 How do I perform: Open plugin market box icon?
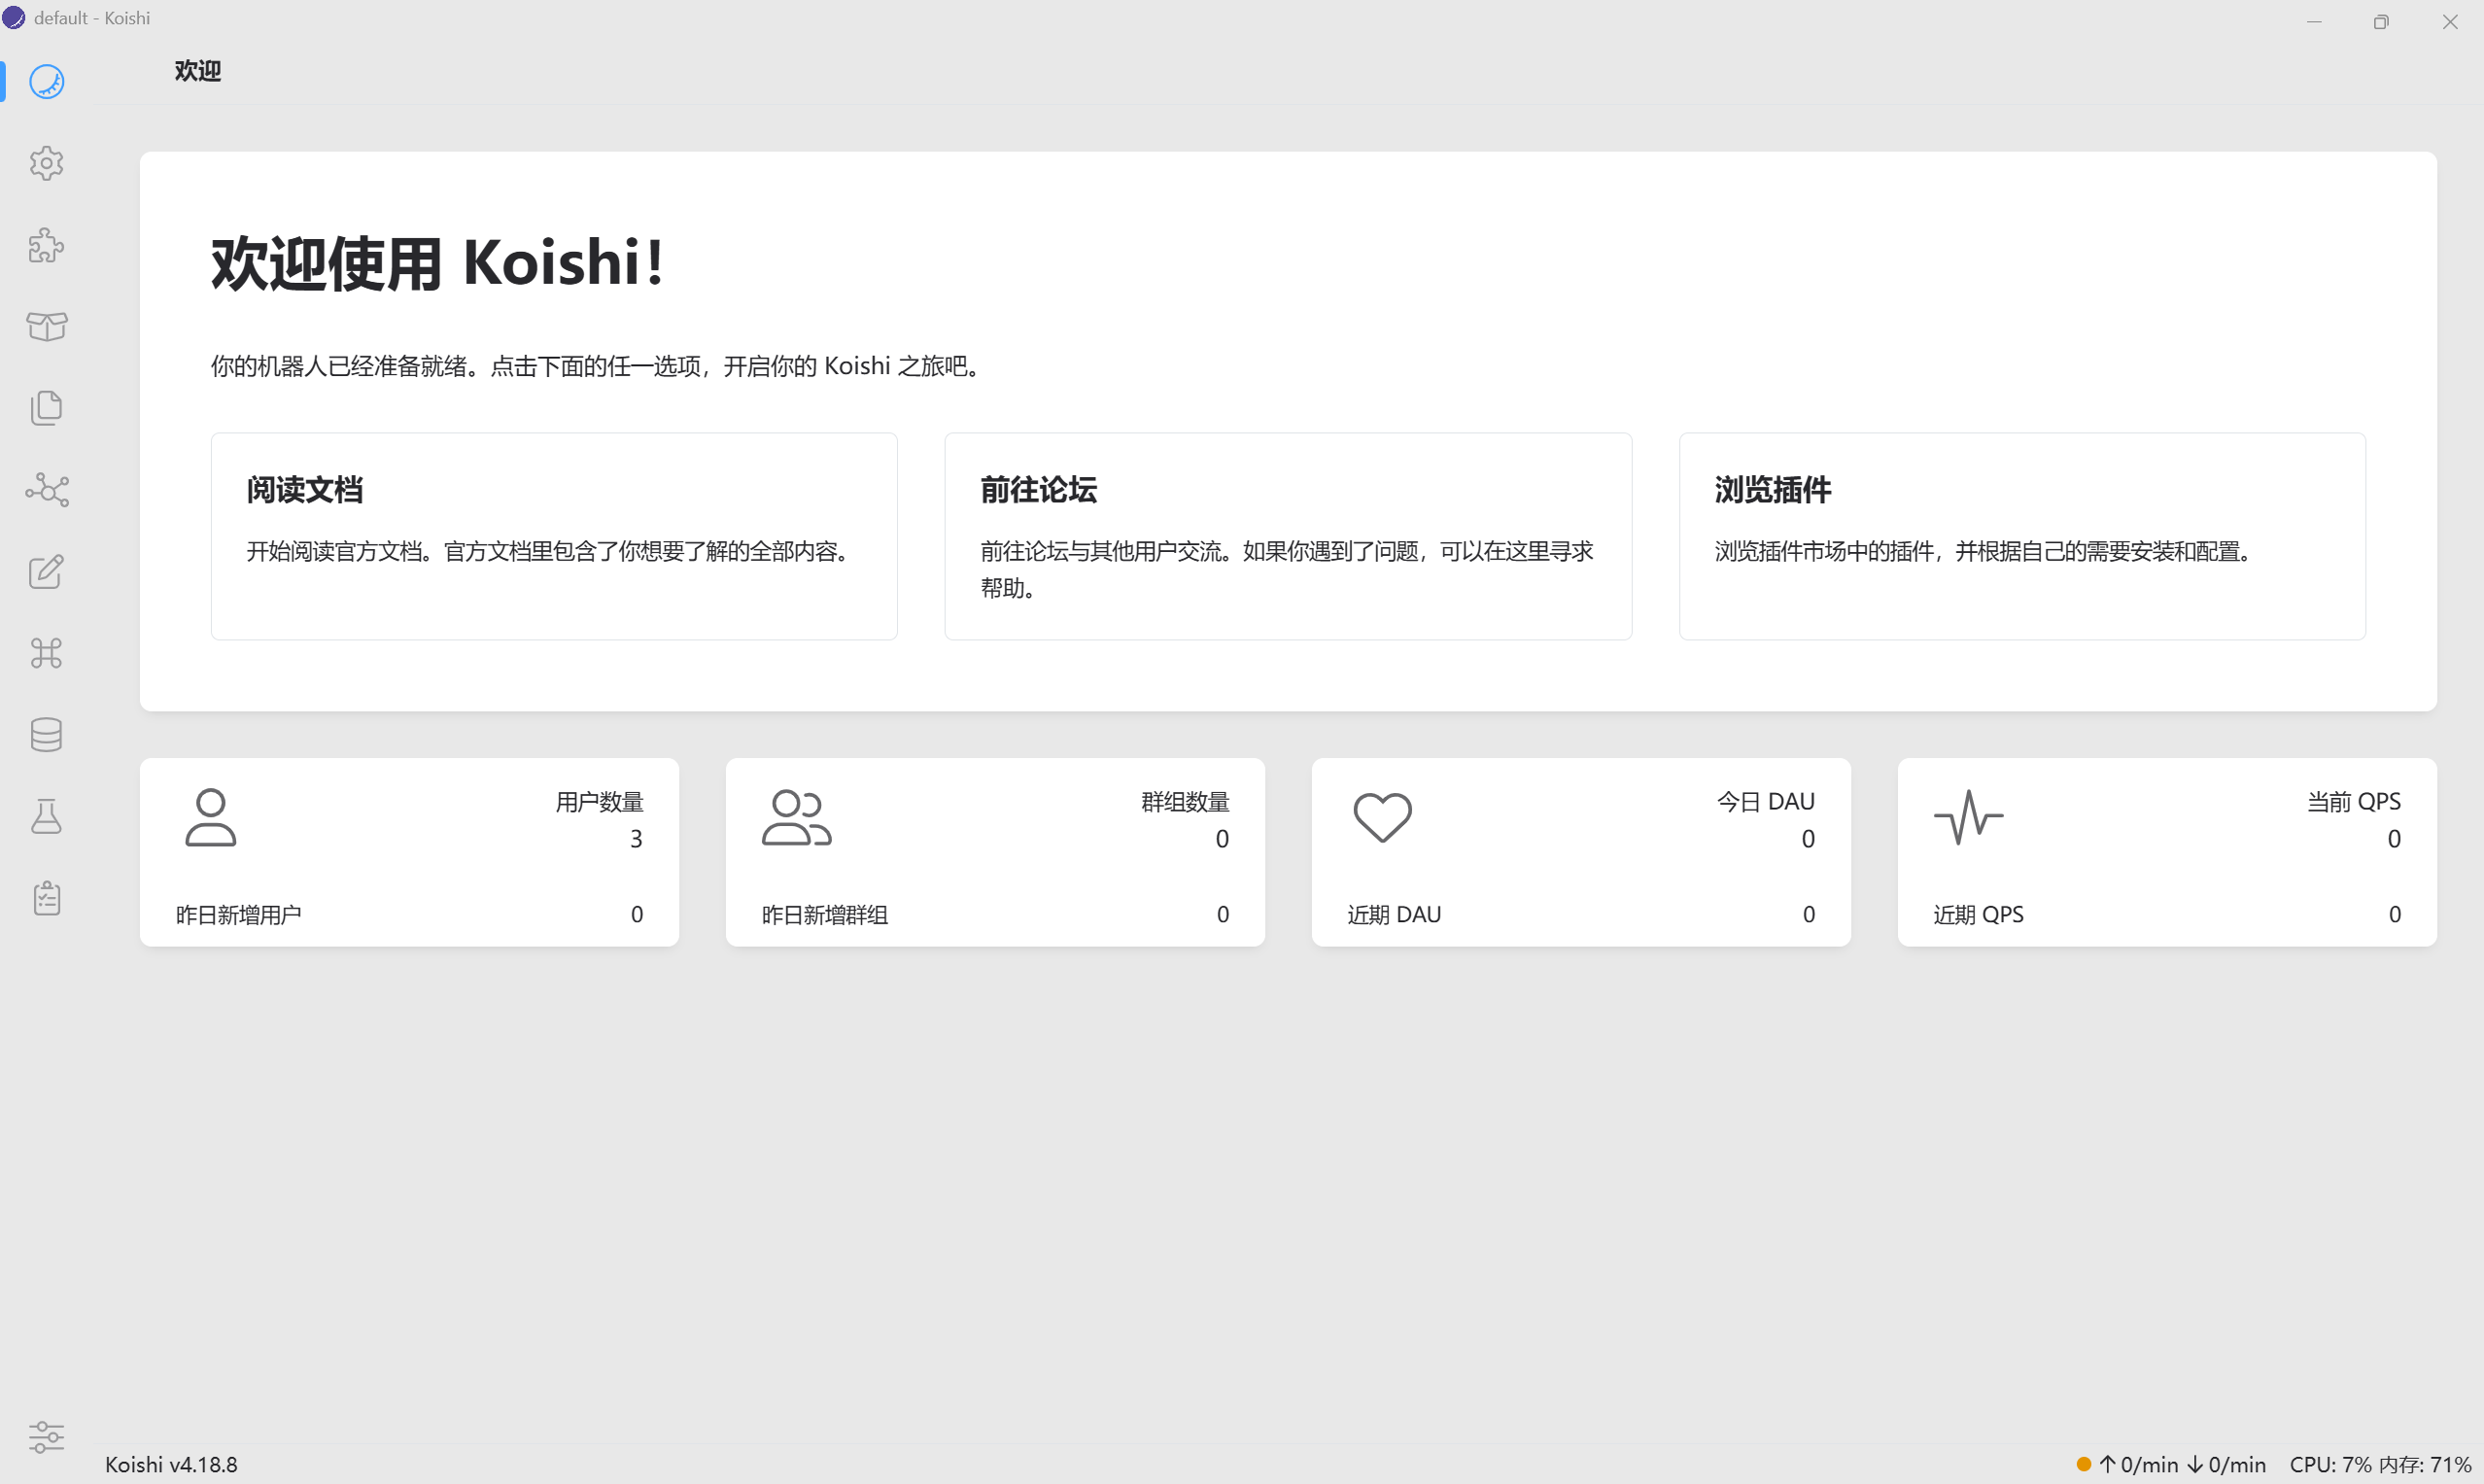pos(47,326)
